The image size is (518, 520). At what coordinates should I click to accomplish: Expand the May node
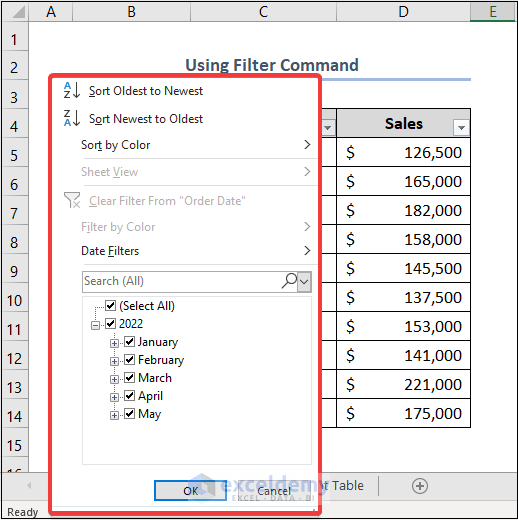114,415
